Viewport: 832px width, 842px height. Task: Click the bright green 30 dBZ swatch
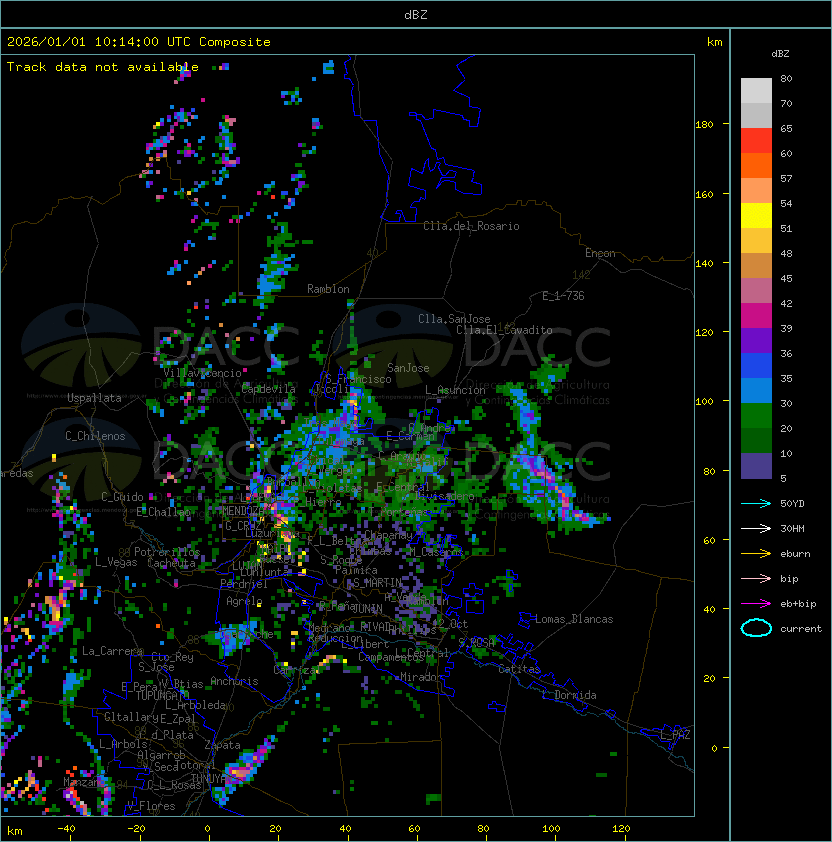pyautogui.click(x=756, y=416)
